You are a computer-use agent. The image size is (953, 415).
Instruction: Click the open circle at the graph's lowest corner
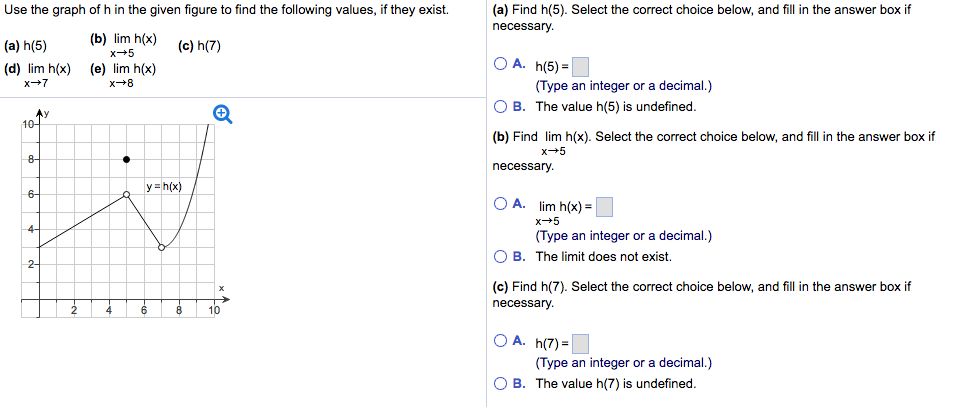click(162, 247)
